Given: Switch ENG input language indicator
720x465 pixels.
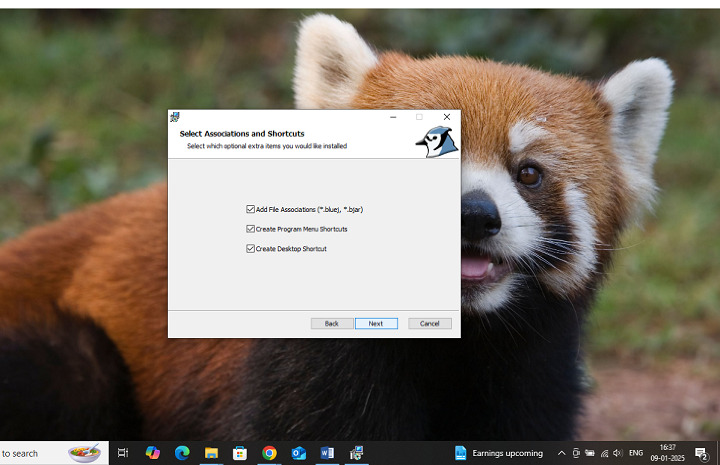Looking at the screenshot, I should pyautogui.click(x=636, y=454).
